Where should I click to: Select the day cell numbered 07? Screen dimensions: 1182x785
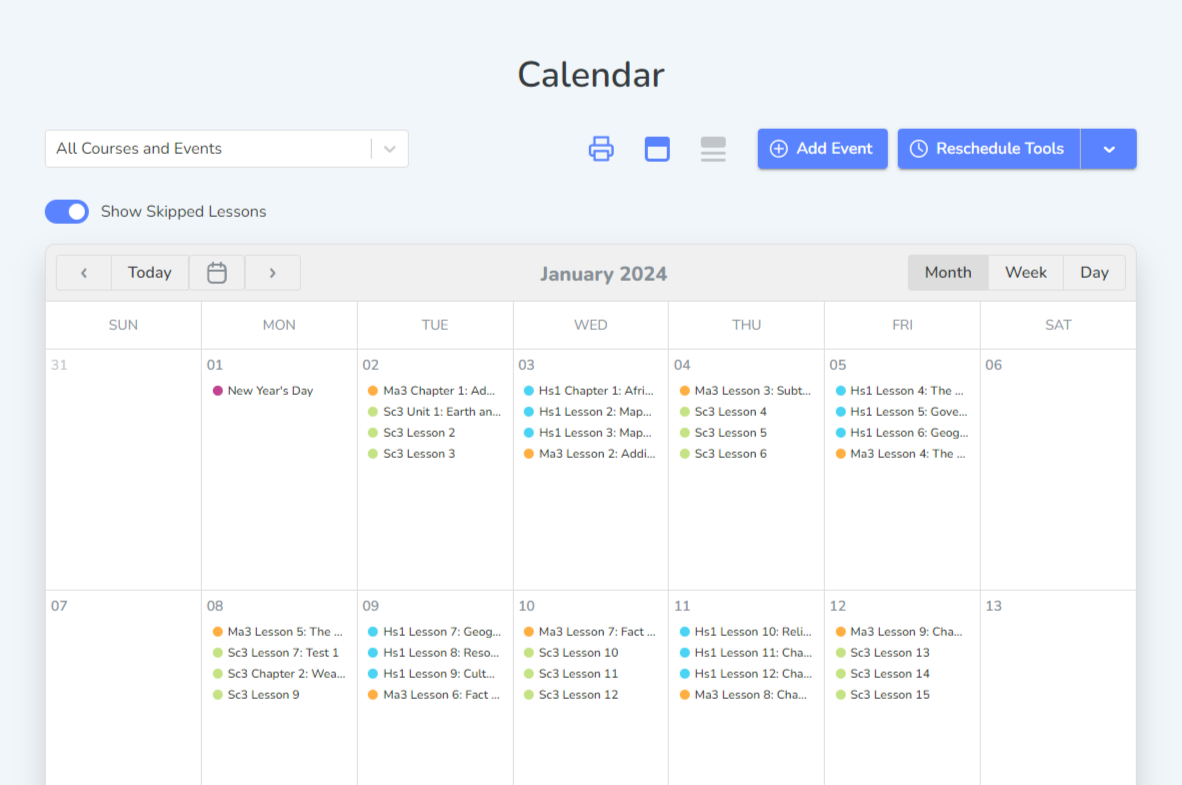click(124, 688)
